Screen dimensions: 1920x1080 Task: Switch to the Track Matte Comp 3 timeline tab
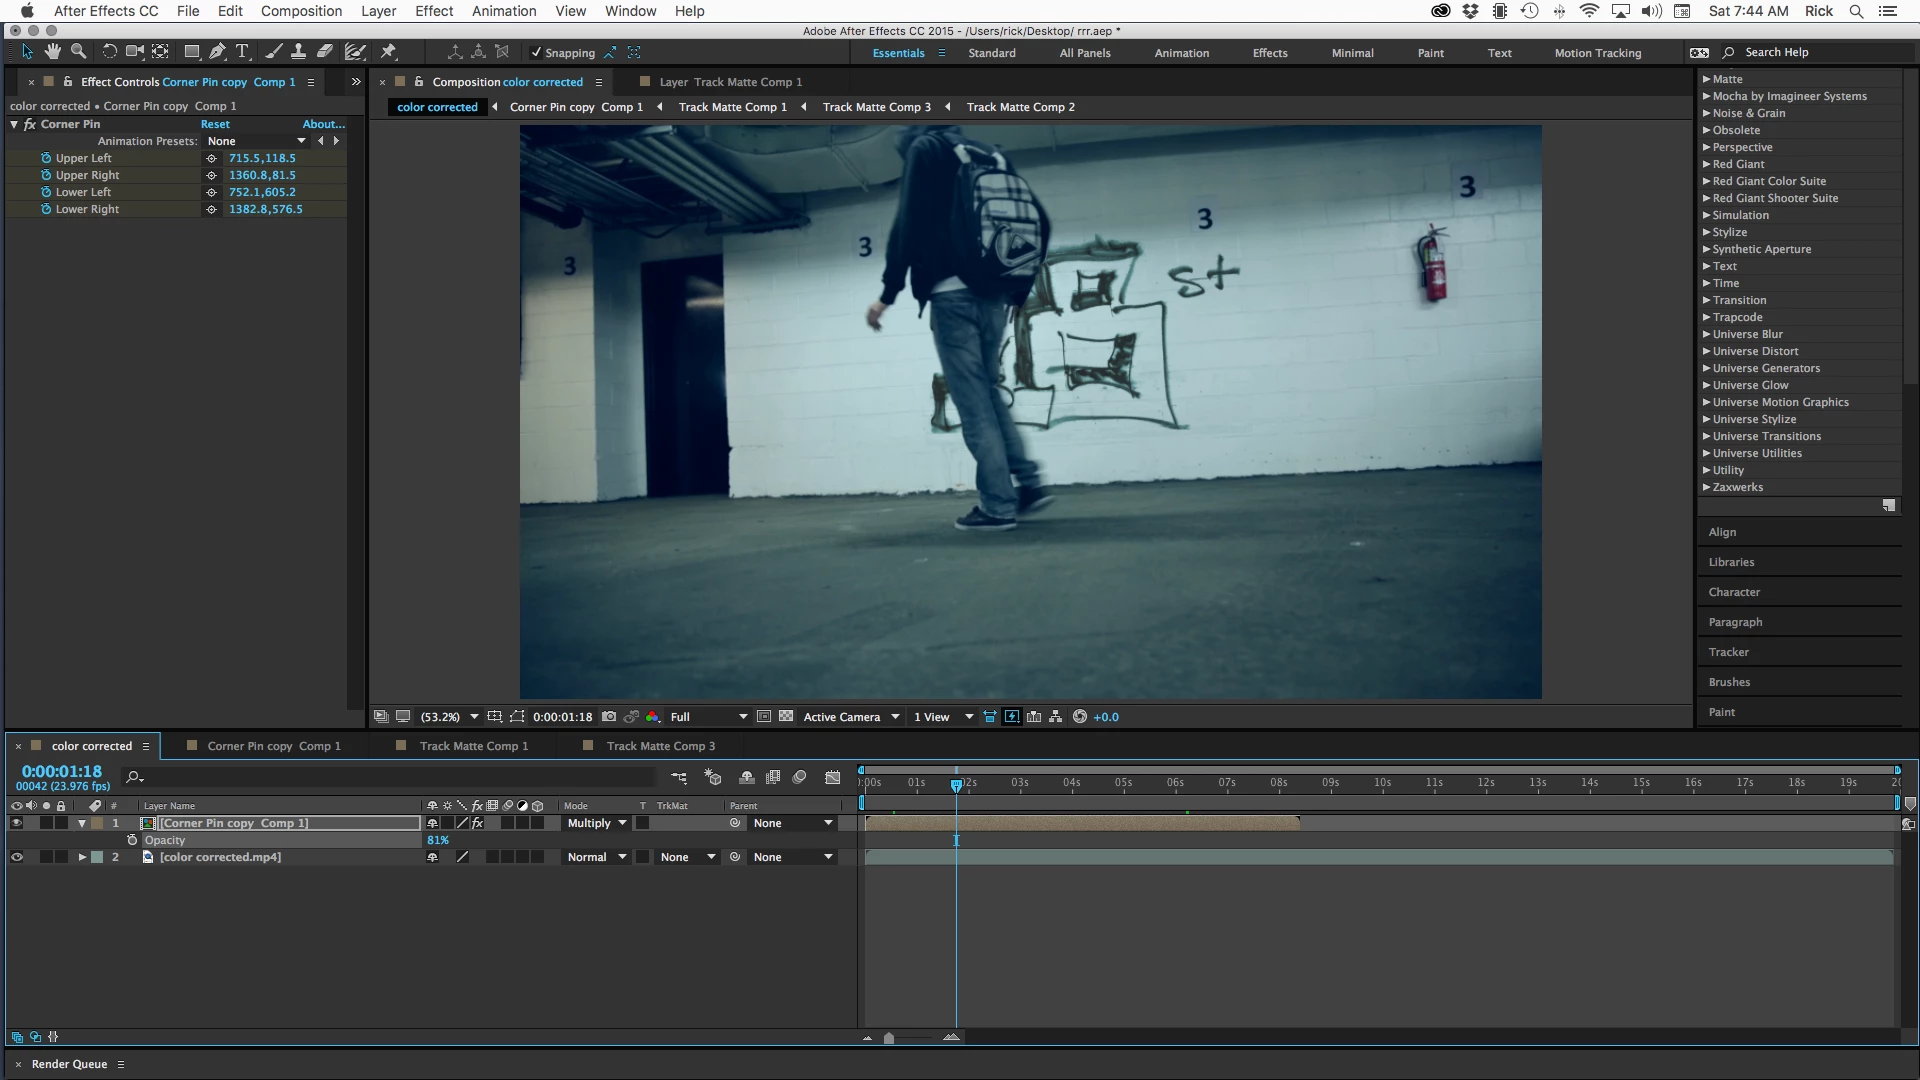tap(660, 746)
